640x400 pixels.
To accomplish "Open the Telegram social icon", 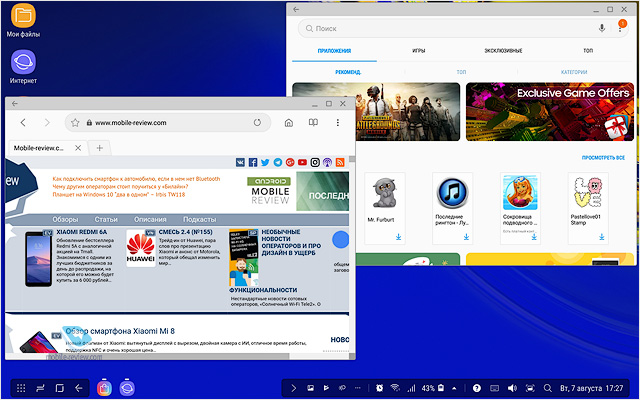I will (278, 162).
